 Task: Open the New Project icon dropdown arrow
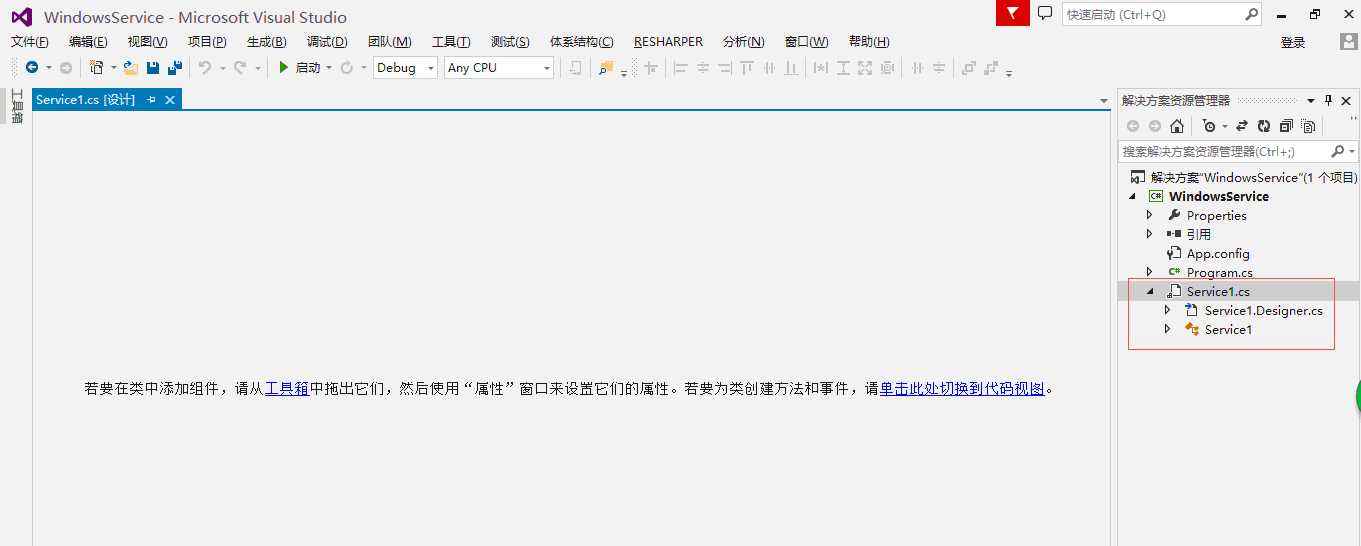point(113,68)
